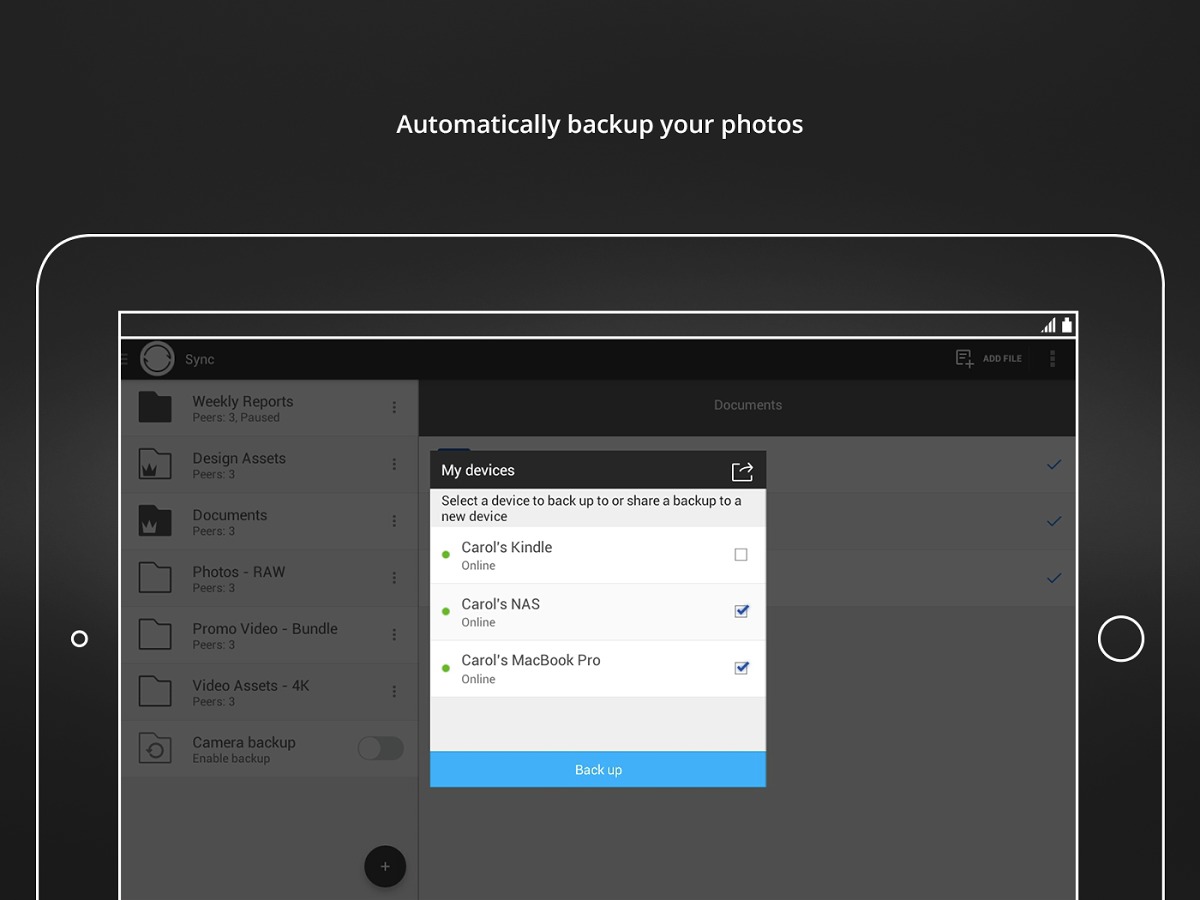Screen dimensions: 1200x900
Task: Click the Design Assets crown folder icon
Action: pyautogui.click(x=155, y=465)
